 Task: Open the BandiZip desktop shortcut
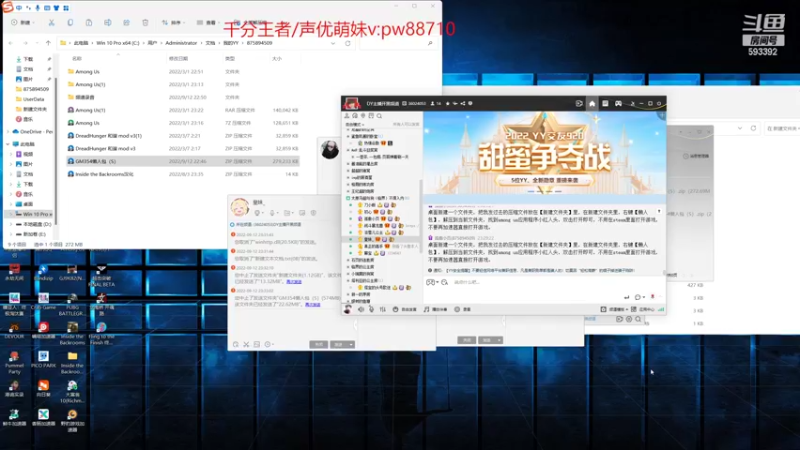[43, 272]
